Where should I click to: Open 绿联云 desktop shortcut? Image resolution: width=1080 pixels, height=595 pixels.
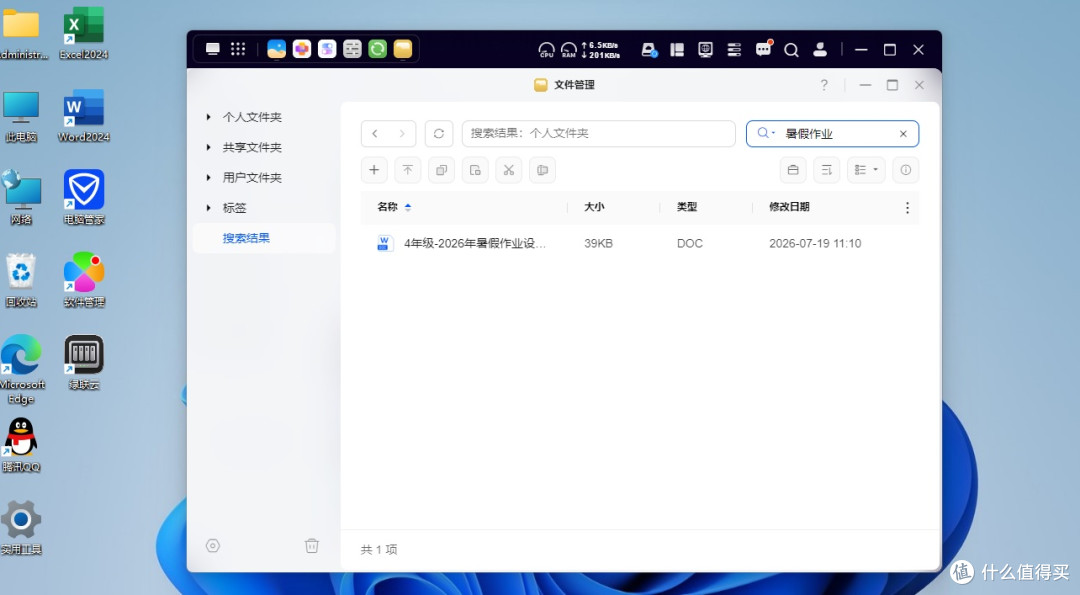point(83,362)
